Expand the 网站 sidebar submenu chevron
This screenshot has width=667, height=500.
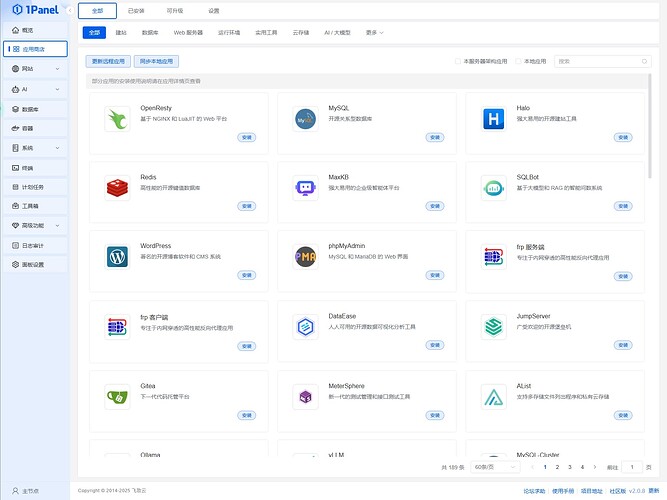coord(57,69)
